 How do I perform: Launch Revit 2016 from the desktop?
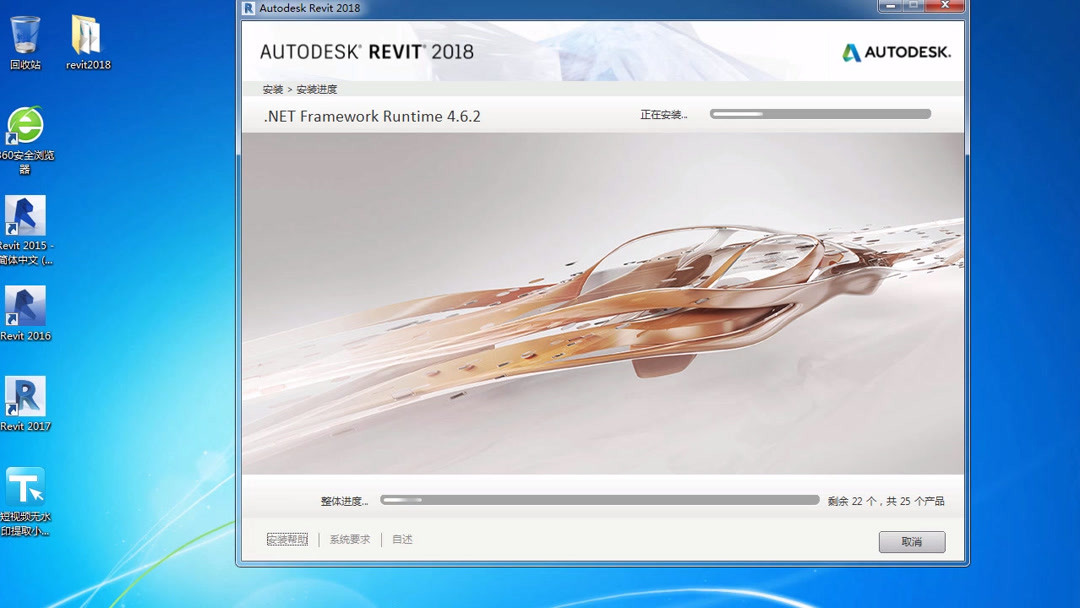tap(25, 305)
